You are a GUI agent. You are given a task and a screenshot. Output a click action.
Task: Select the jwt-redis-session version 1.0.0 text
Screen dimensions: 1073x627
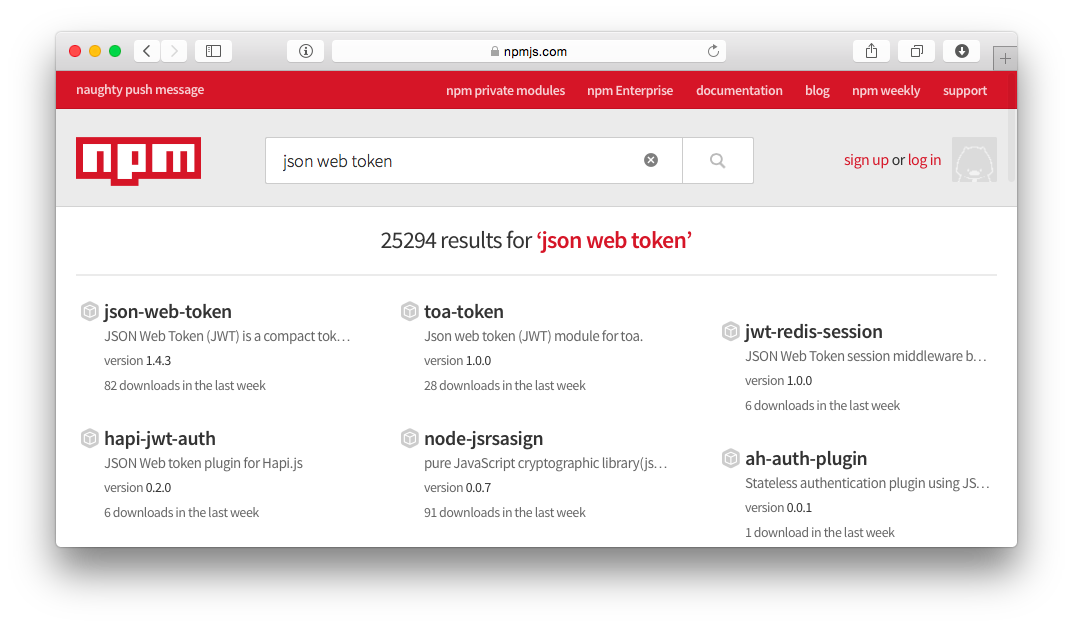pyautogui.click(x=779, y=381)
